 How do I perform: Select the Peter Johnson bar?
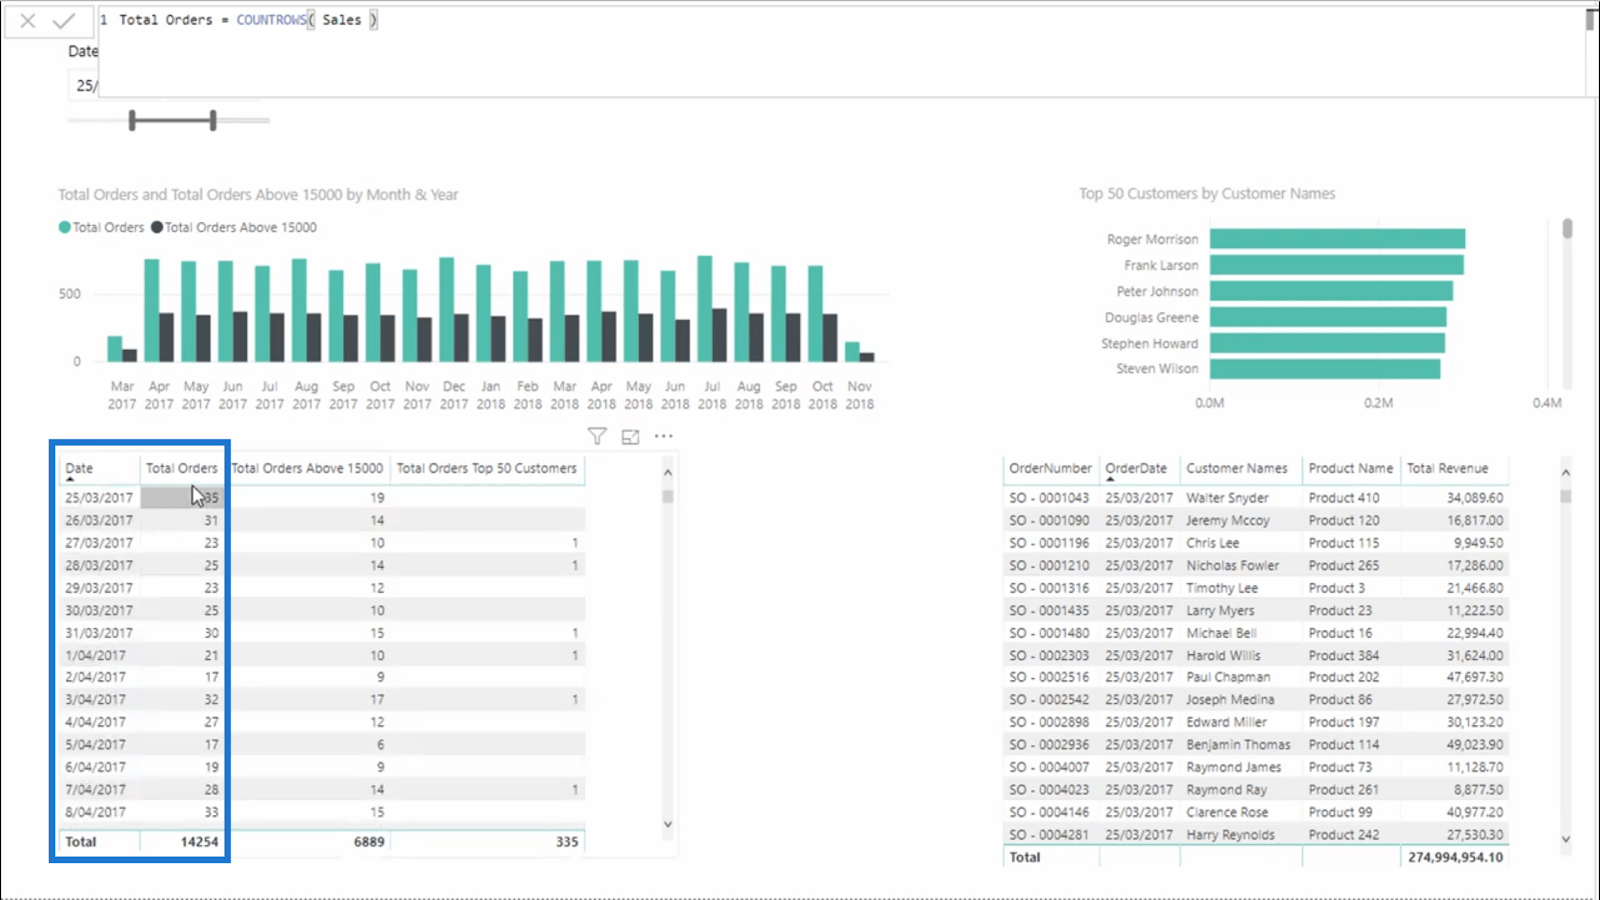click(1331, 291)
